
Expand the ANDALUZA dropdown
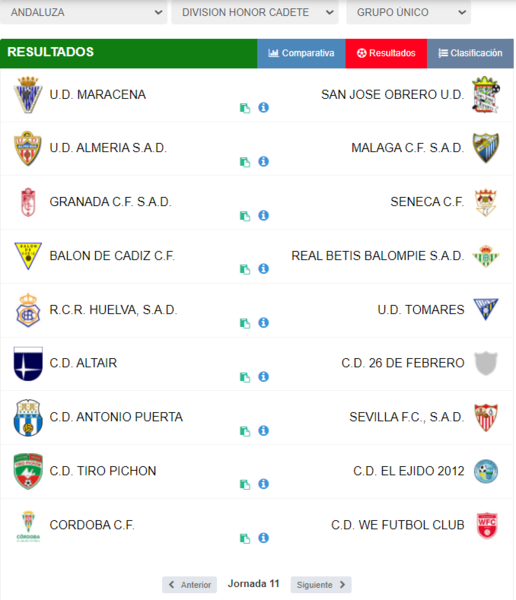[83, 12]
